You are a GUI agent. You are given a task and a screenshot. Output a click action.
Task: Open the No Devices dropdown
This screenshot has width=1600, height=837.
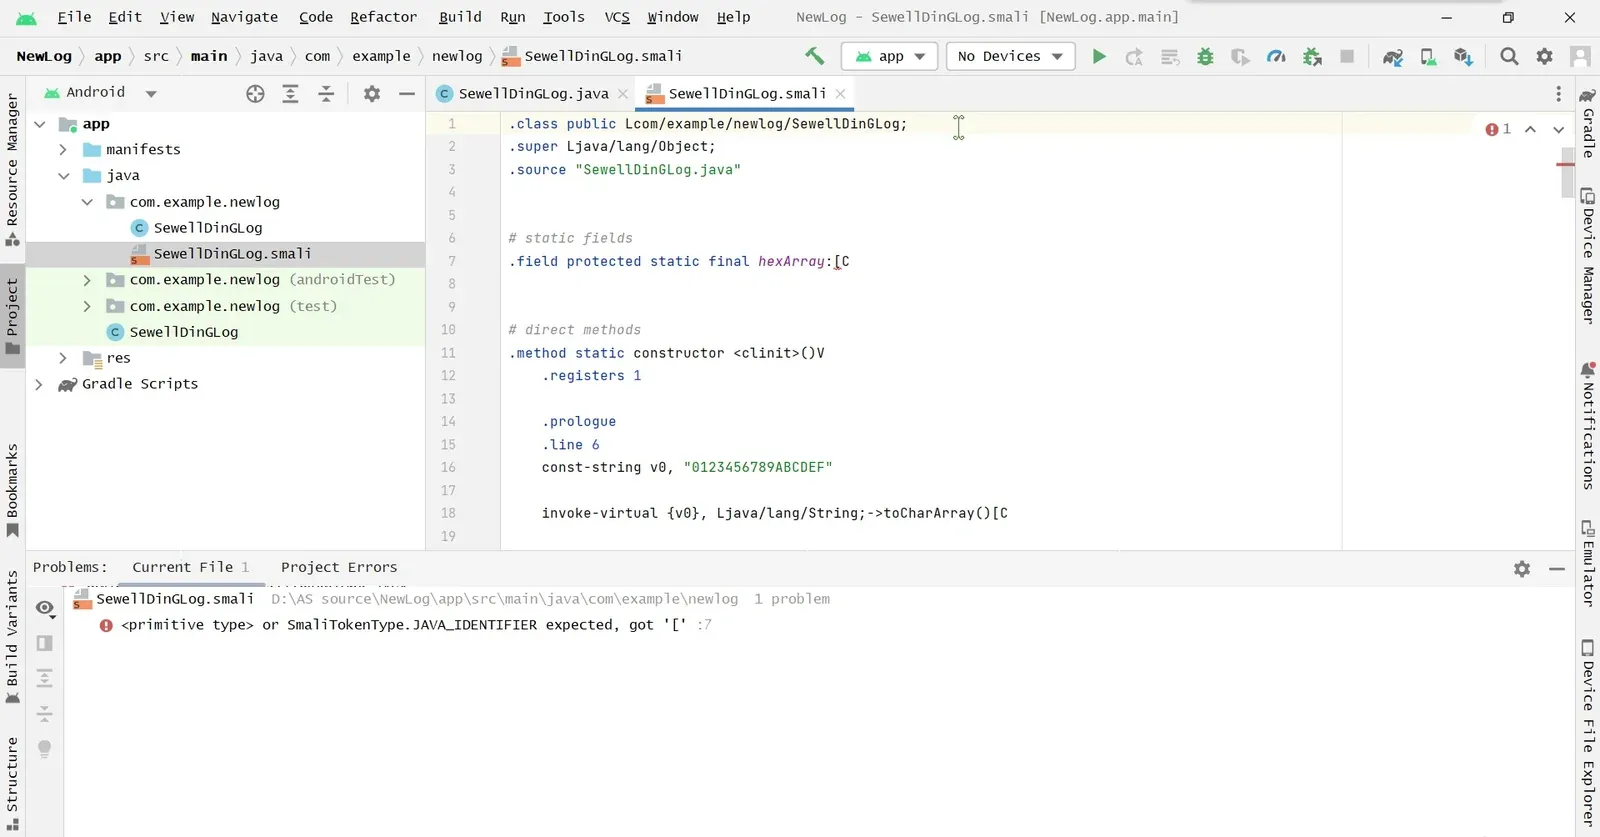pos(1011,56)
